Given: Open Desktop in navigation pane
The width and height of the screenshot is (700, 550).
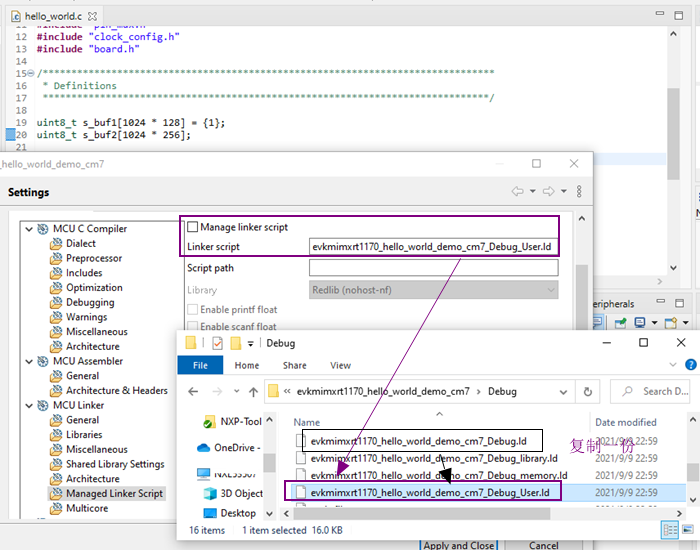Looking at the screenshot, I should pos(229,513).
